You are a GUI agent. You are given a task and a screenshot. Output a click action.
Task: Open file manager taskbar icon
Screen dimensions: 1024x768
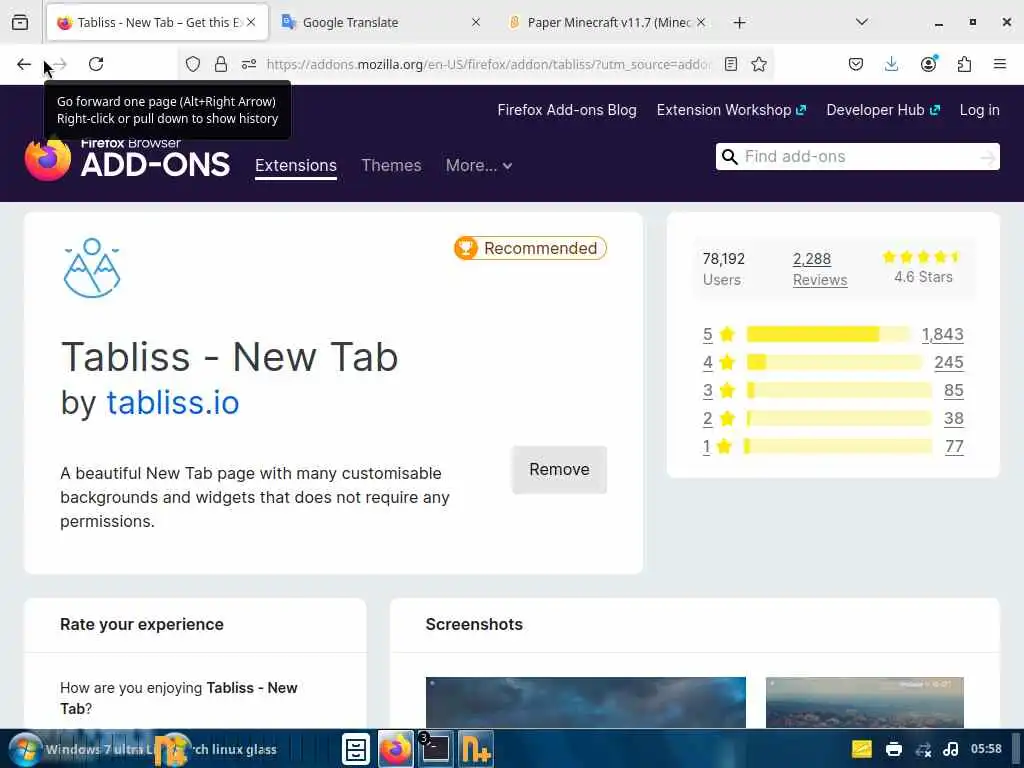point(356,749)
